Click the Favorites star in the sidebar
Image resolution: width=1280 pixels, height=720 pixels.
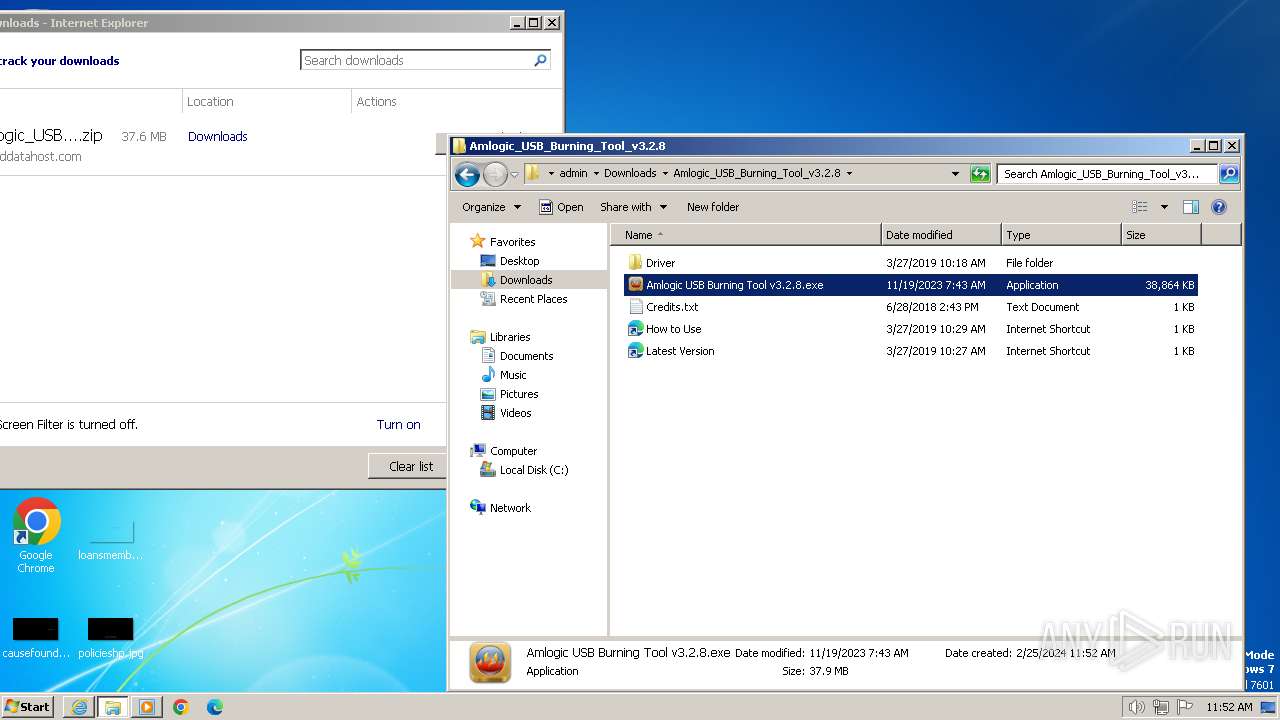tap(478, 241)
